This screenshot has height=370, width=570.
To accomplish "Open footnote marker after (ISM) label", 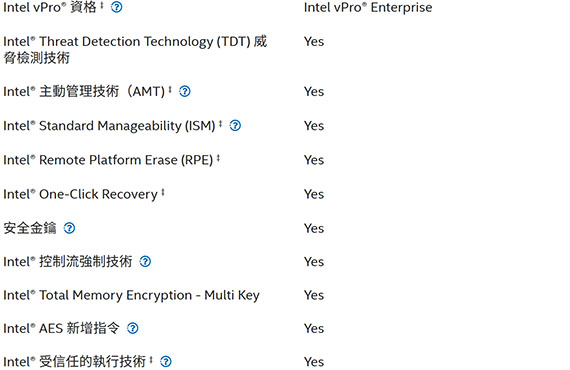I will tap(220, 124).
